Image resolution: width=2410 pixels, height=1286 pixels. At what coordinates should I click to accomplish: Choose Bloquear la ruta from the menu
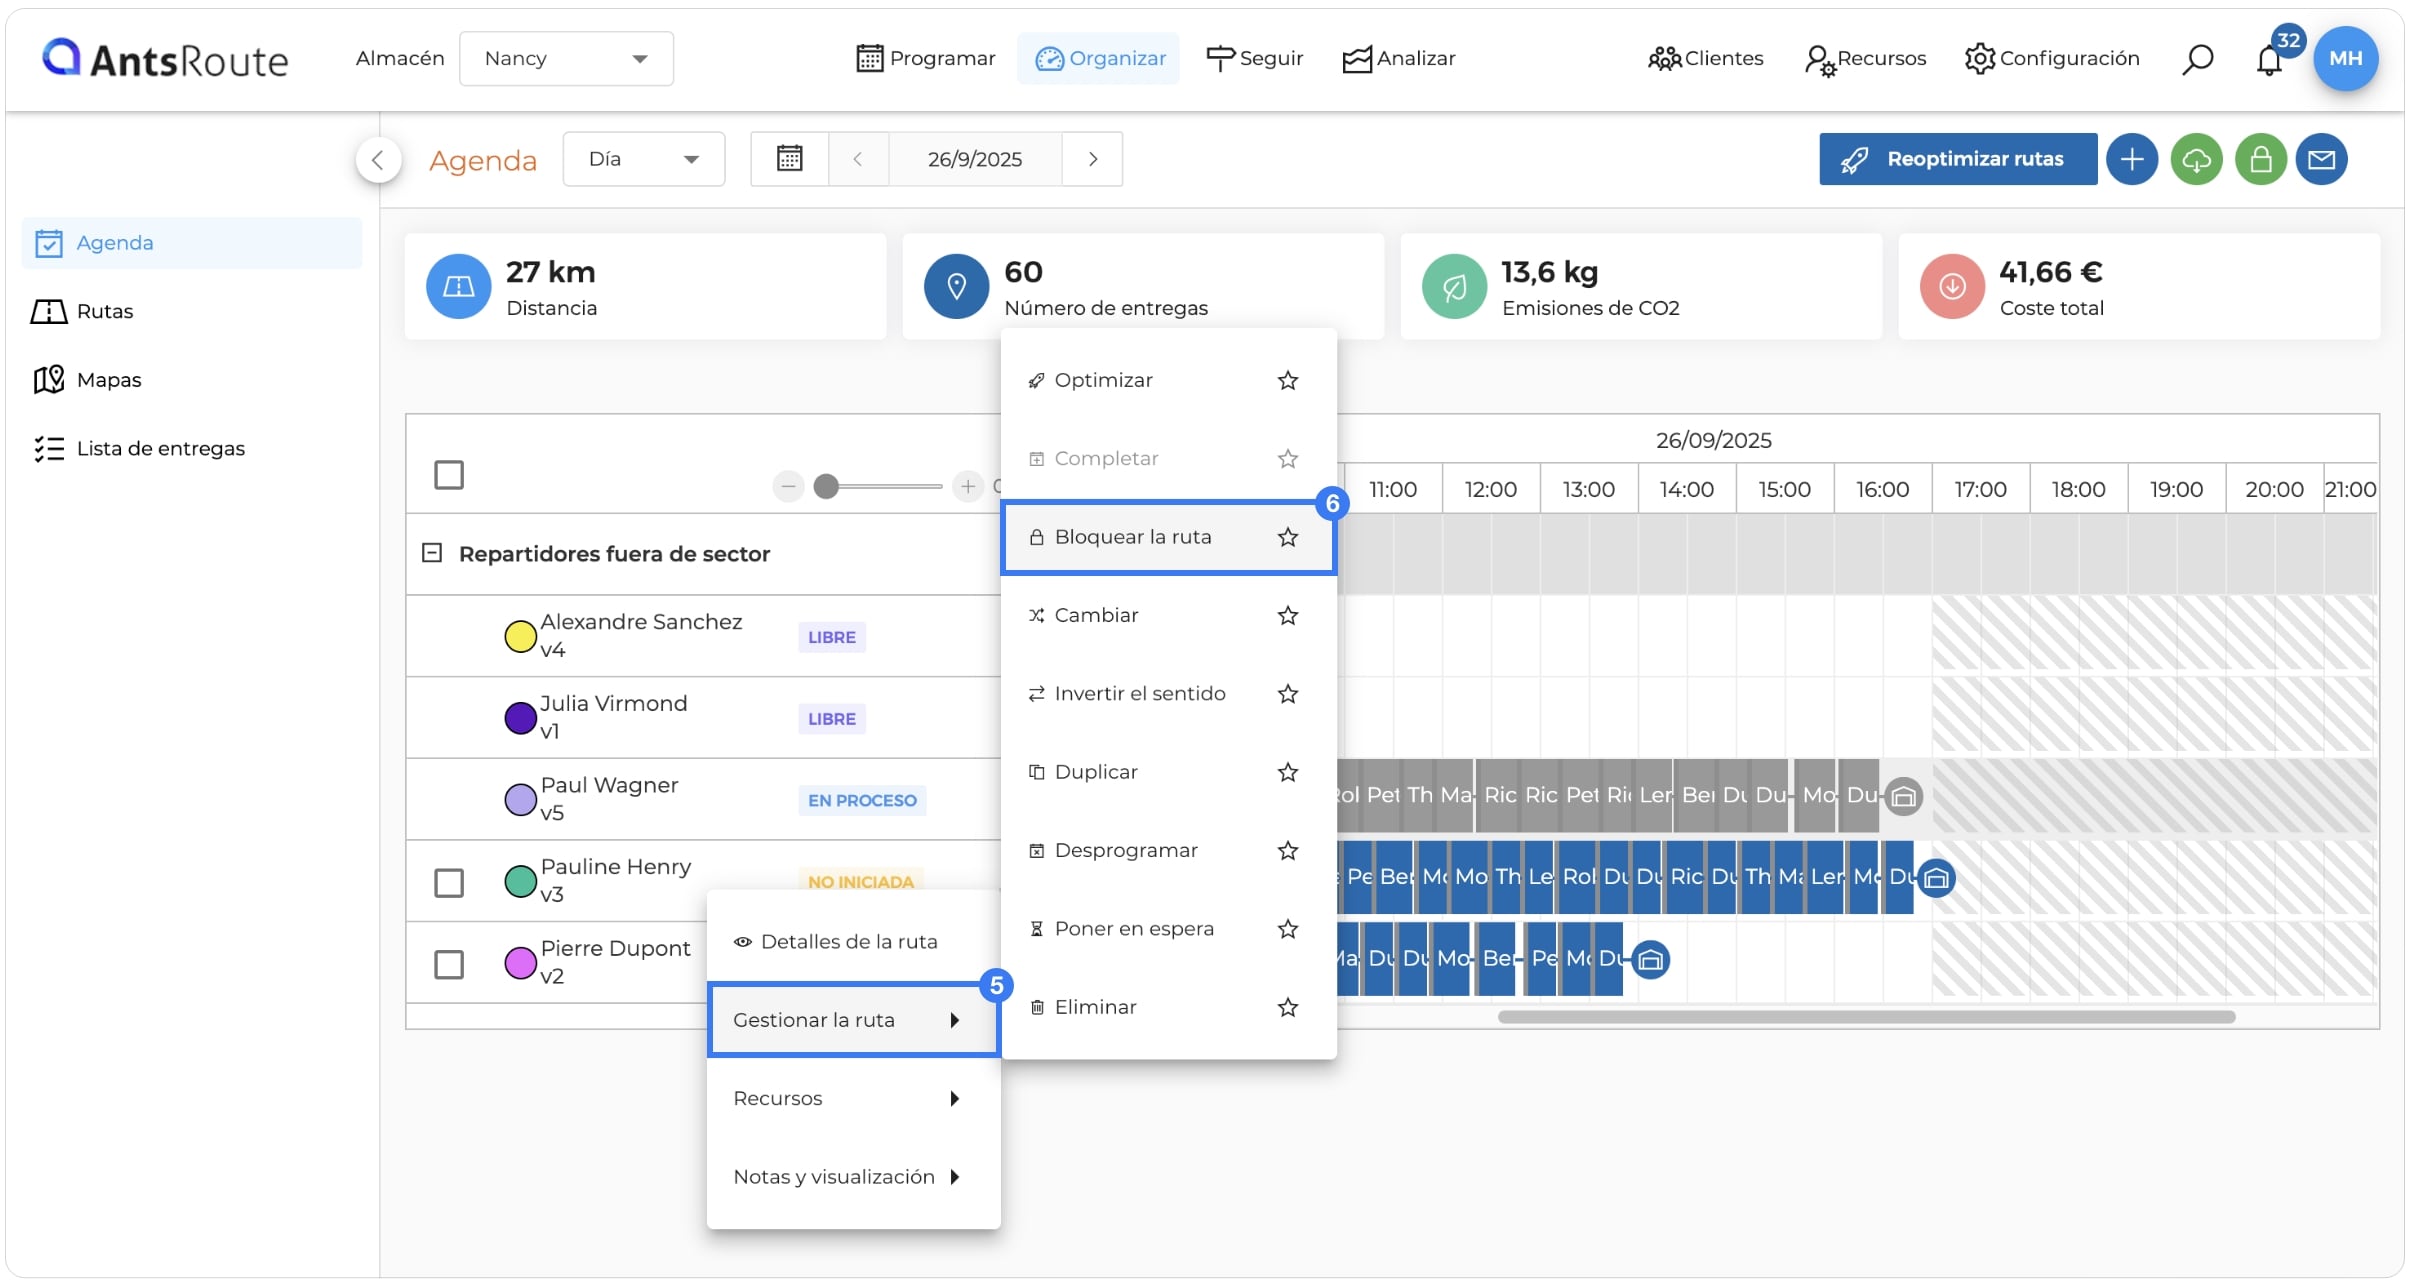pos(1168,537)
